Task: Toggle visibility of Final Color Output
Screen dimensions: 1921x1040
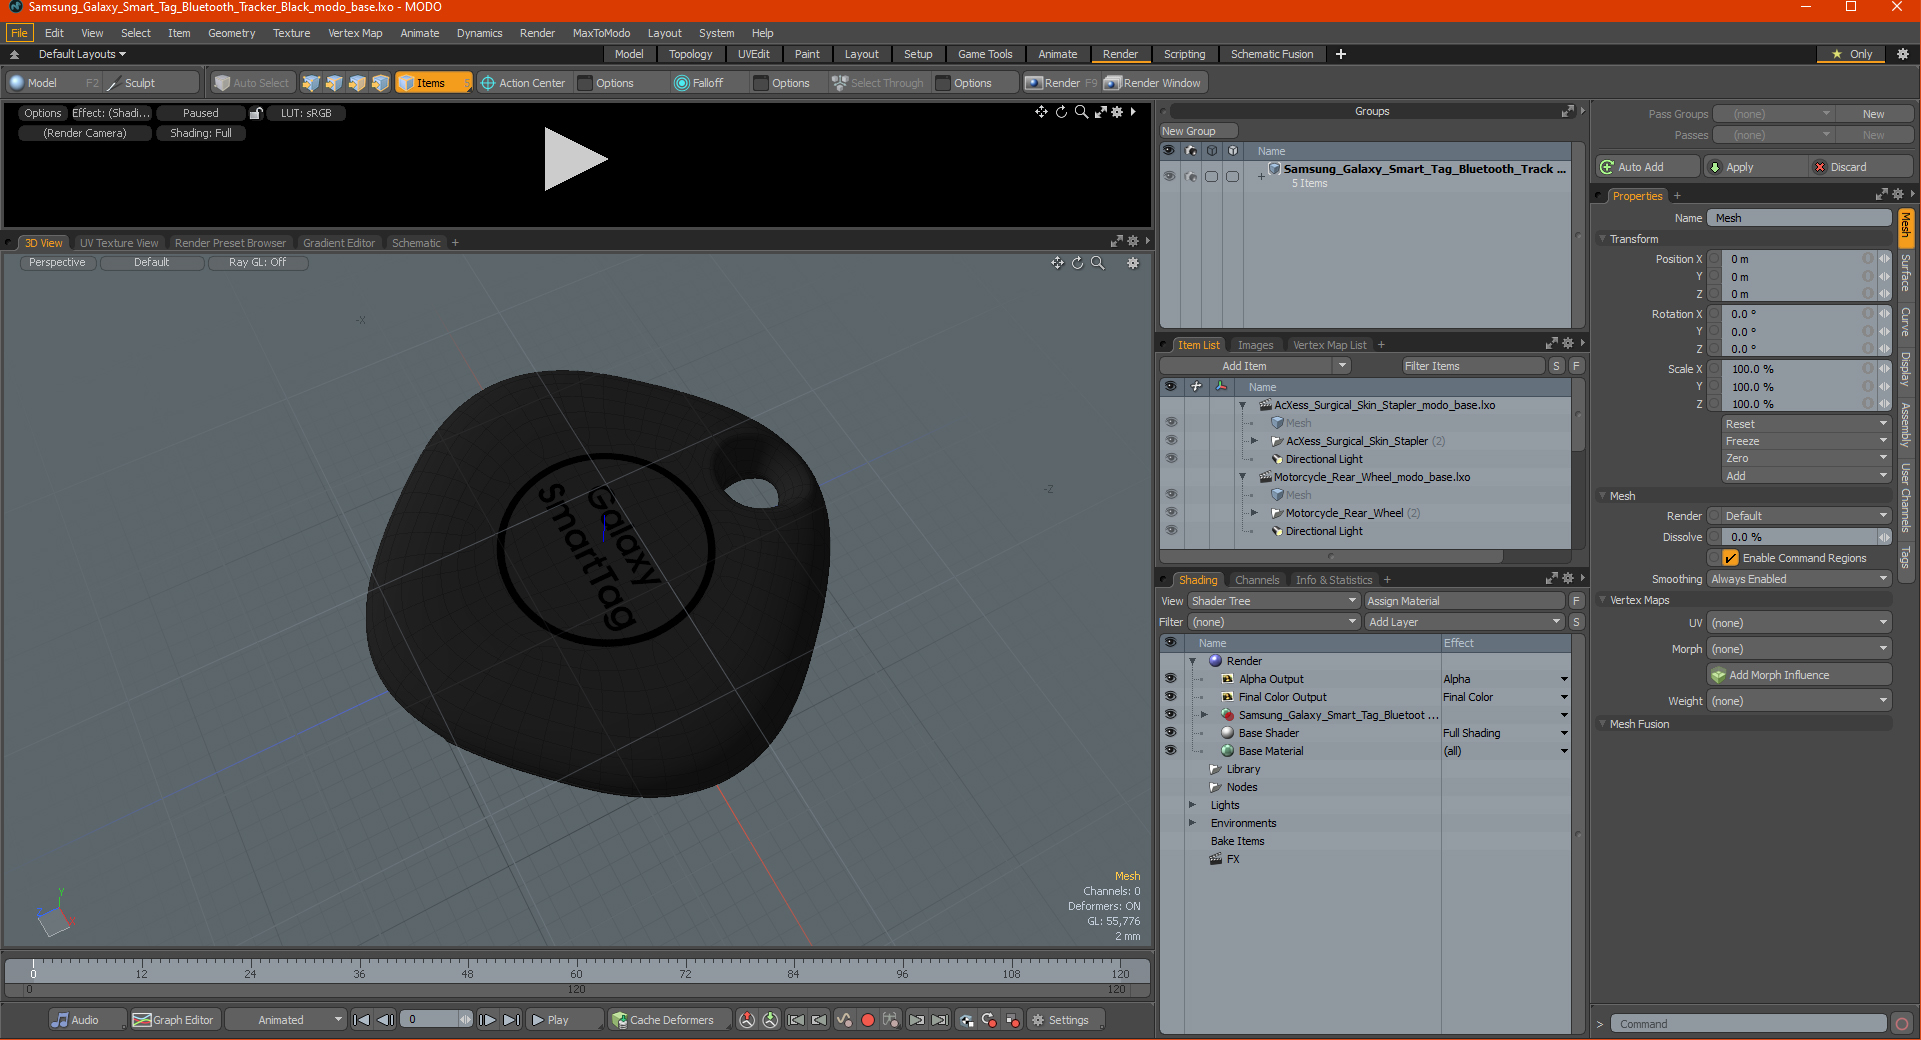Action: coord(1170,697)
